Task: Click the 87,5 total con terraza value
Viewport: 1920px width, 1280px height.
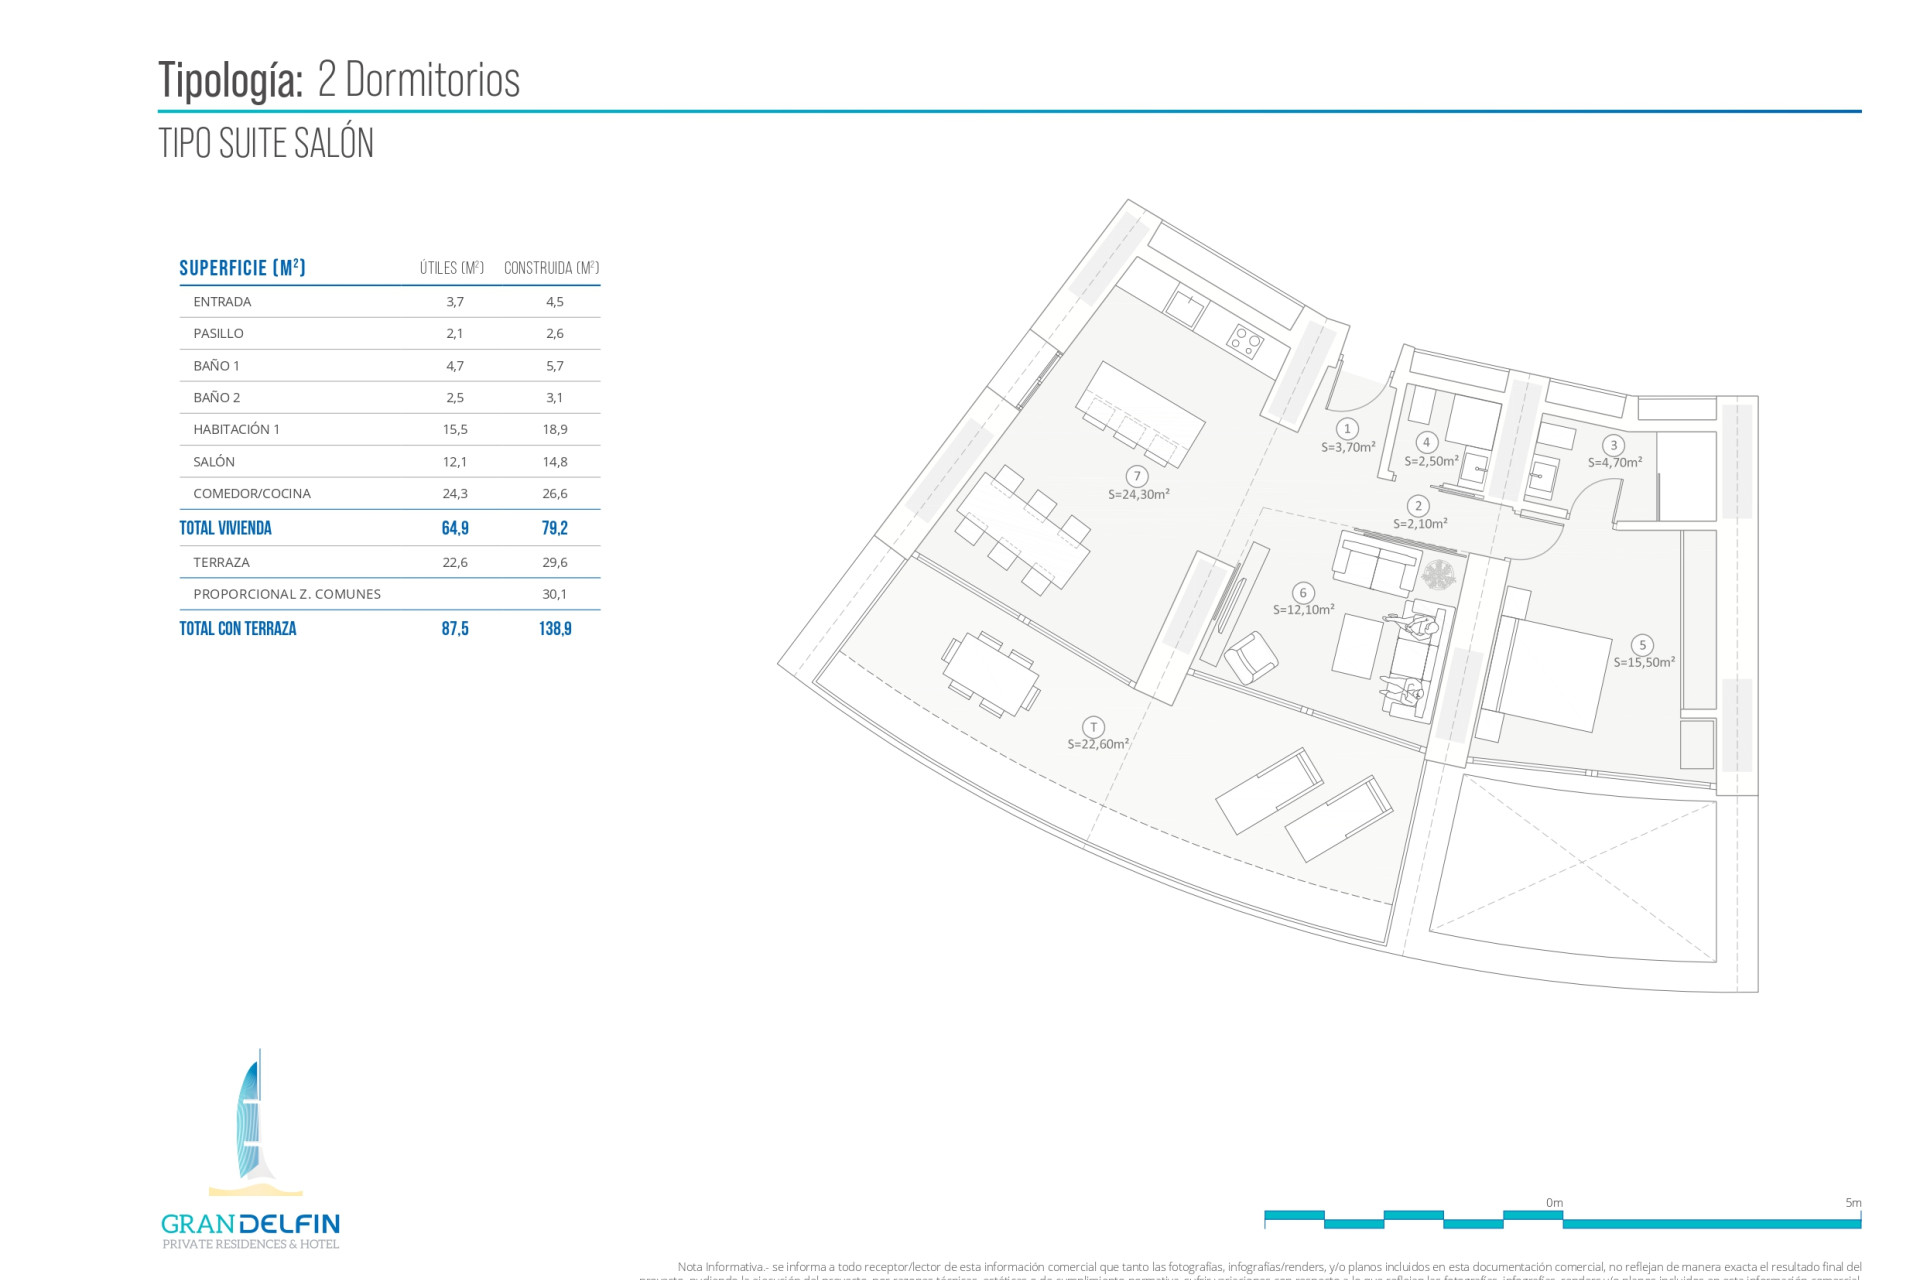Action: (455, 629)
